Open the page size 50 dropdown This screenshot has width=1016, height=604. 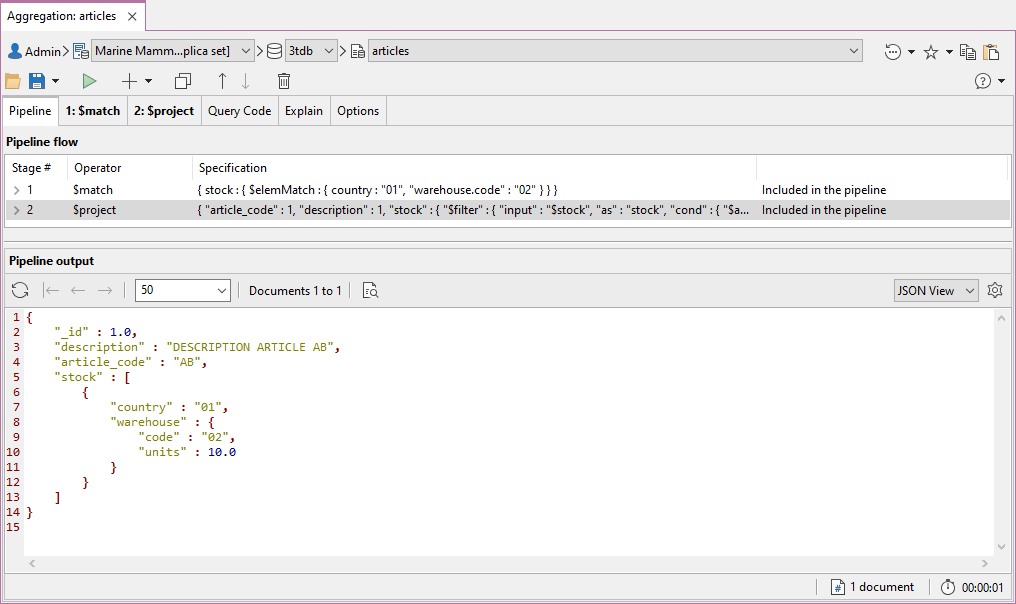pyautogui.click(x=183, y=290)
